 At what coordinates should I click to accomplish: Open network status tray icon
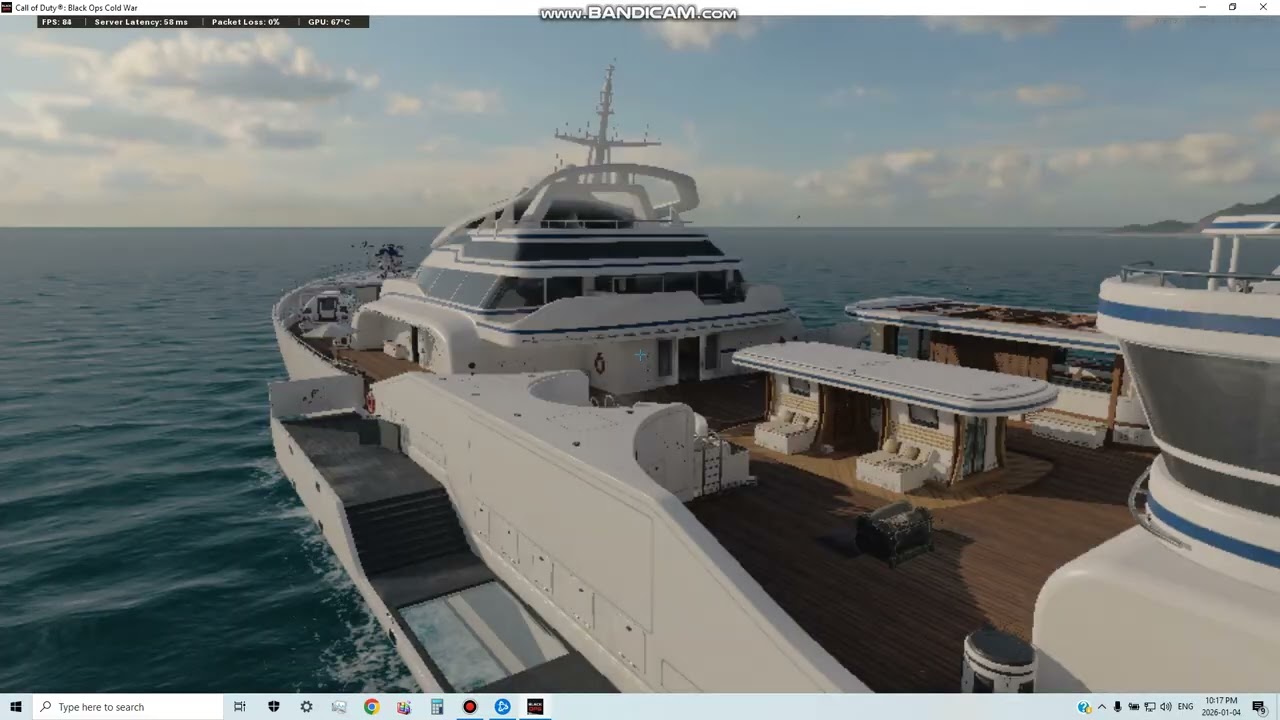(x=1150, y=707)
